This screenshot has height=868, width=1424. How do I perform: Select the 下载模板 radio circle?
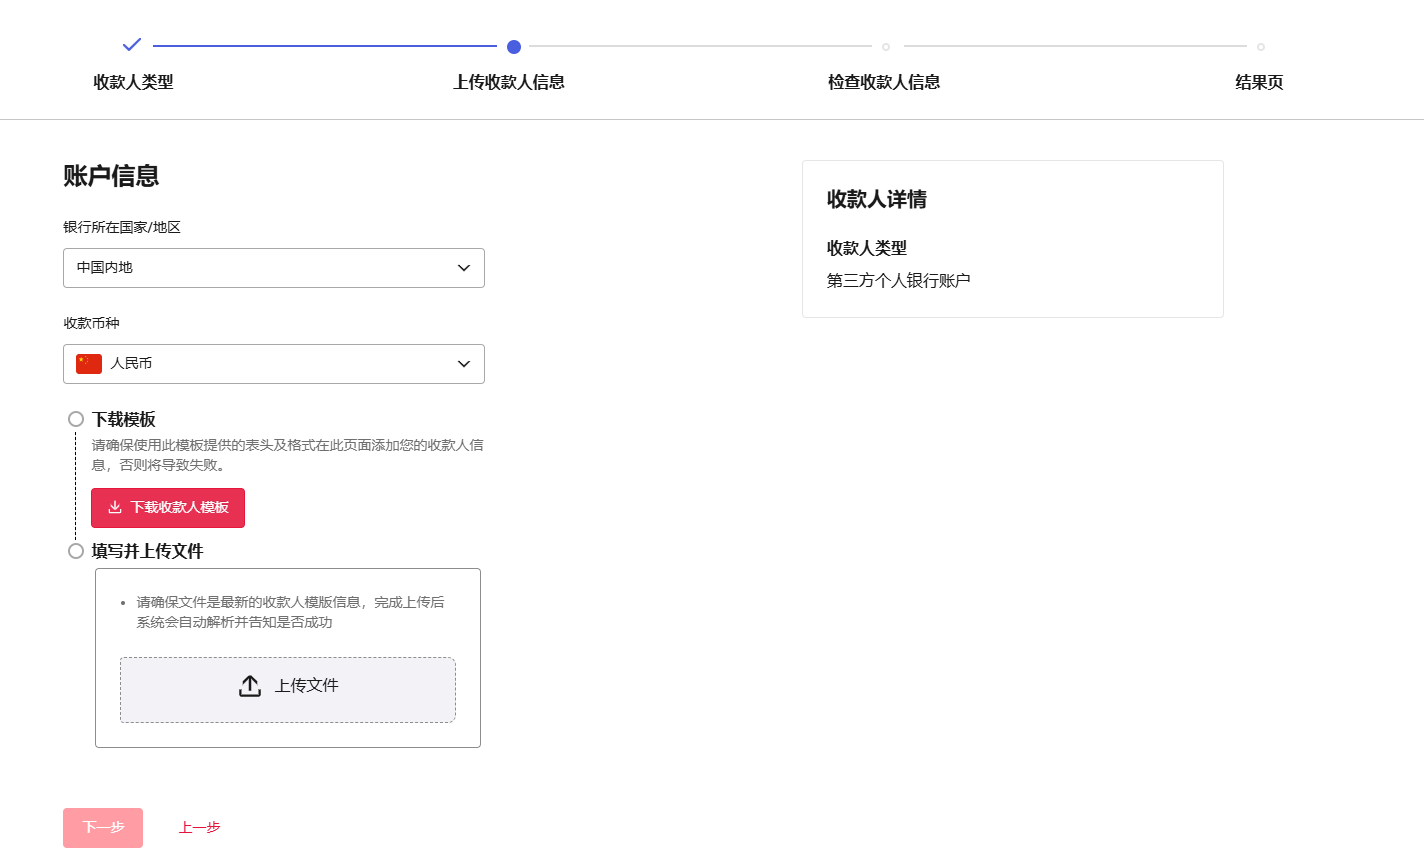[76, 419]
